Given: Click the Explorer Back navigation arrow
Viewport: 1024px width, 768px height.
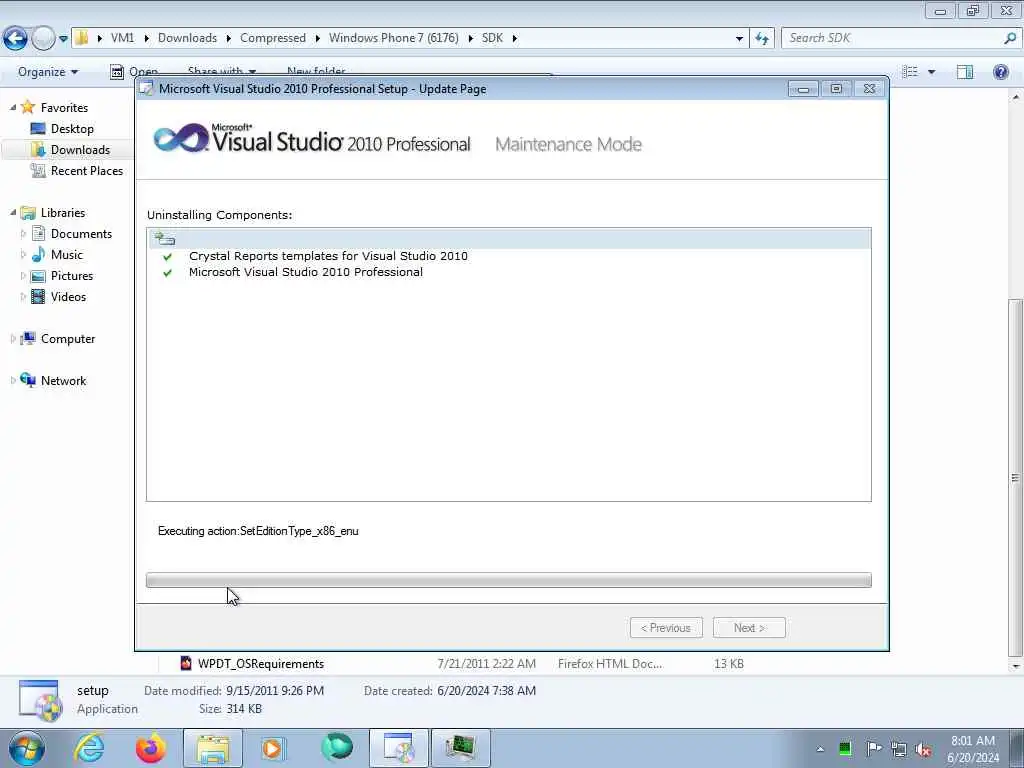Looking at the screenshot, I should point(15,38).
